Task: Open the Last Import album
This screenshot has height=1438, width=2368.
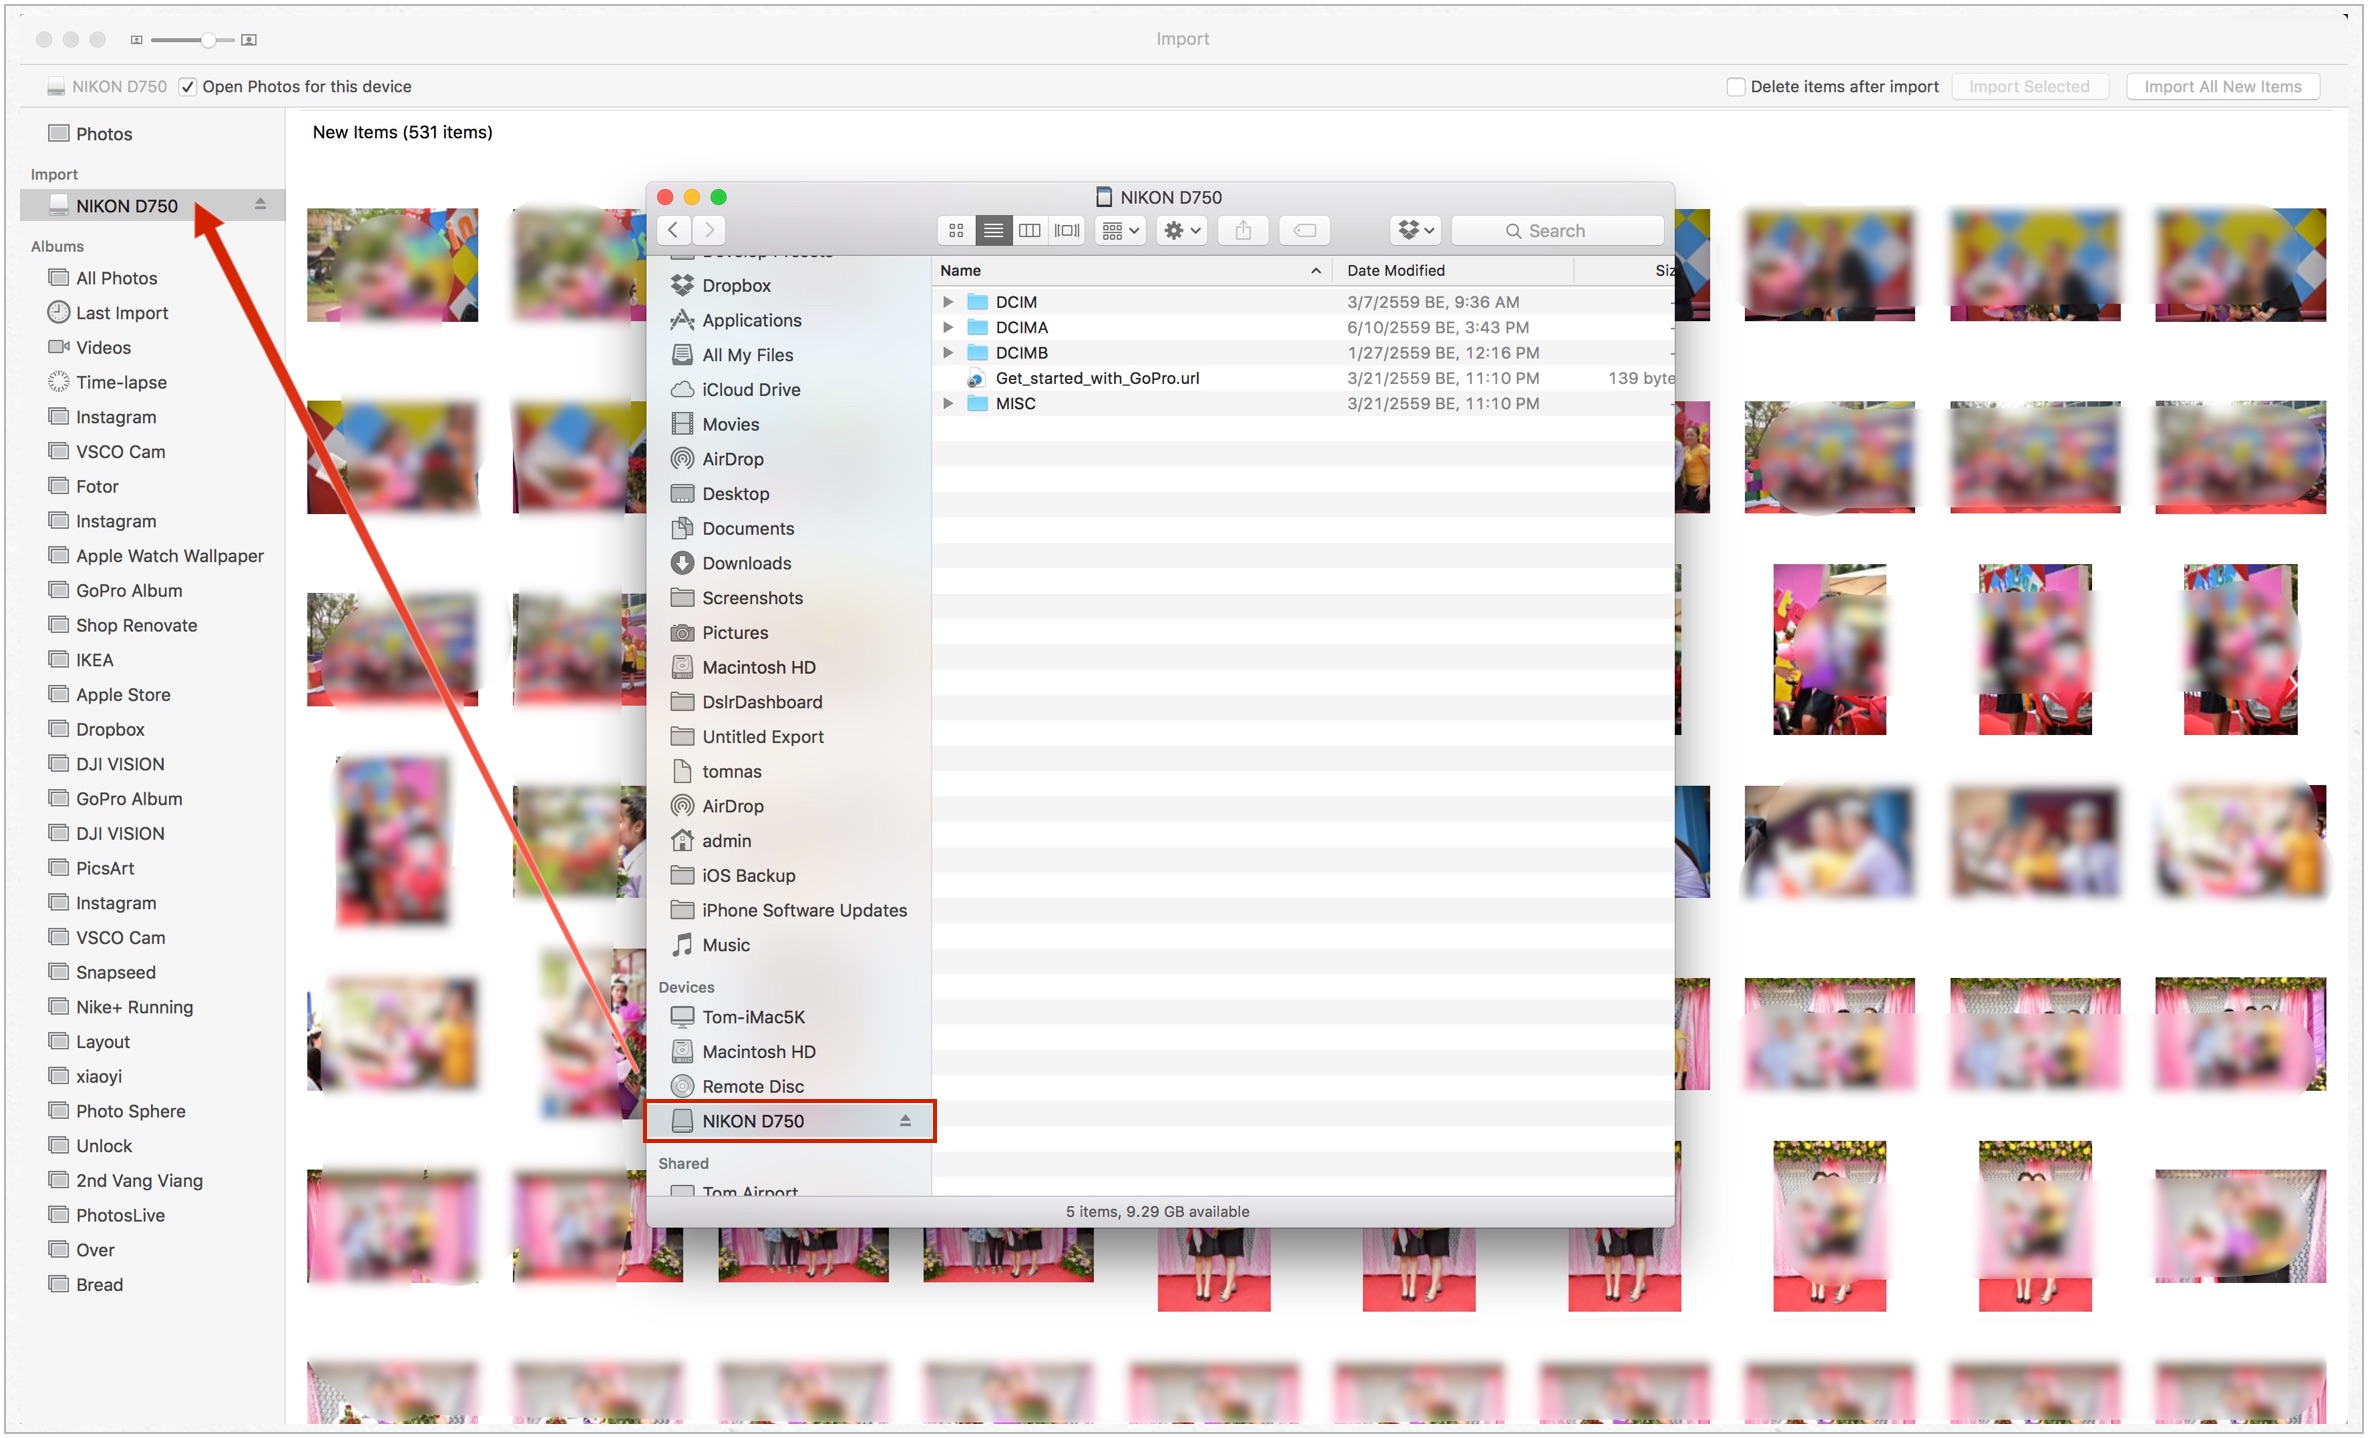Action: [x=122, y=313]
